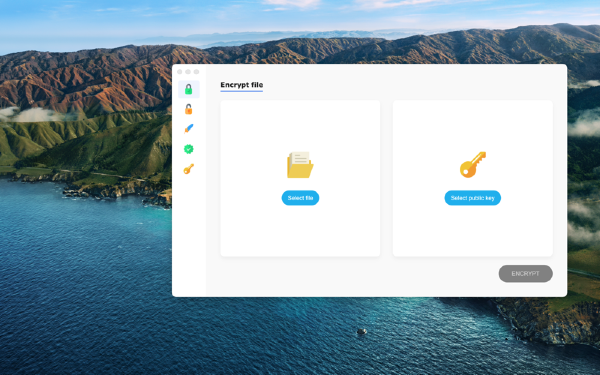Click the large orange key icon
Screen dimensions: 600x375
[473, 165]
